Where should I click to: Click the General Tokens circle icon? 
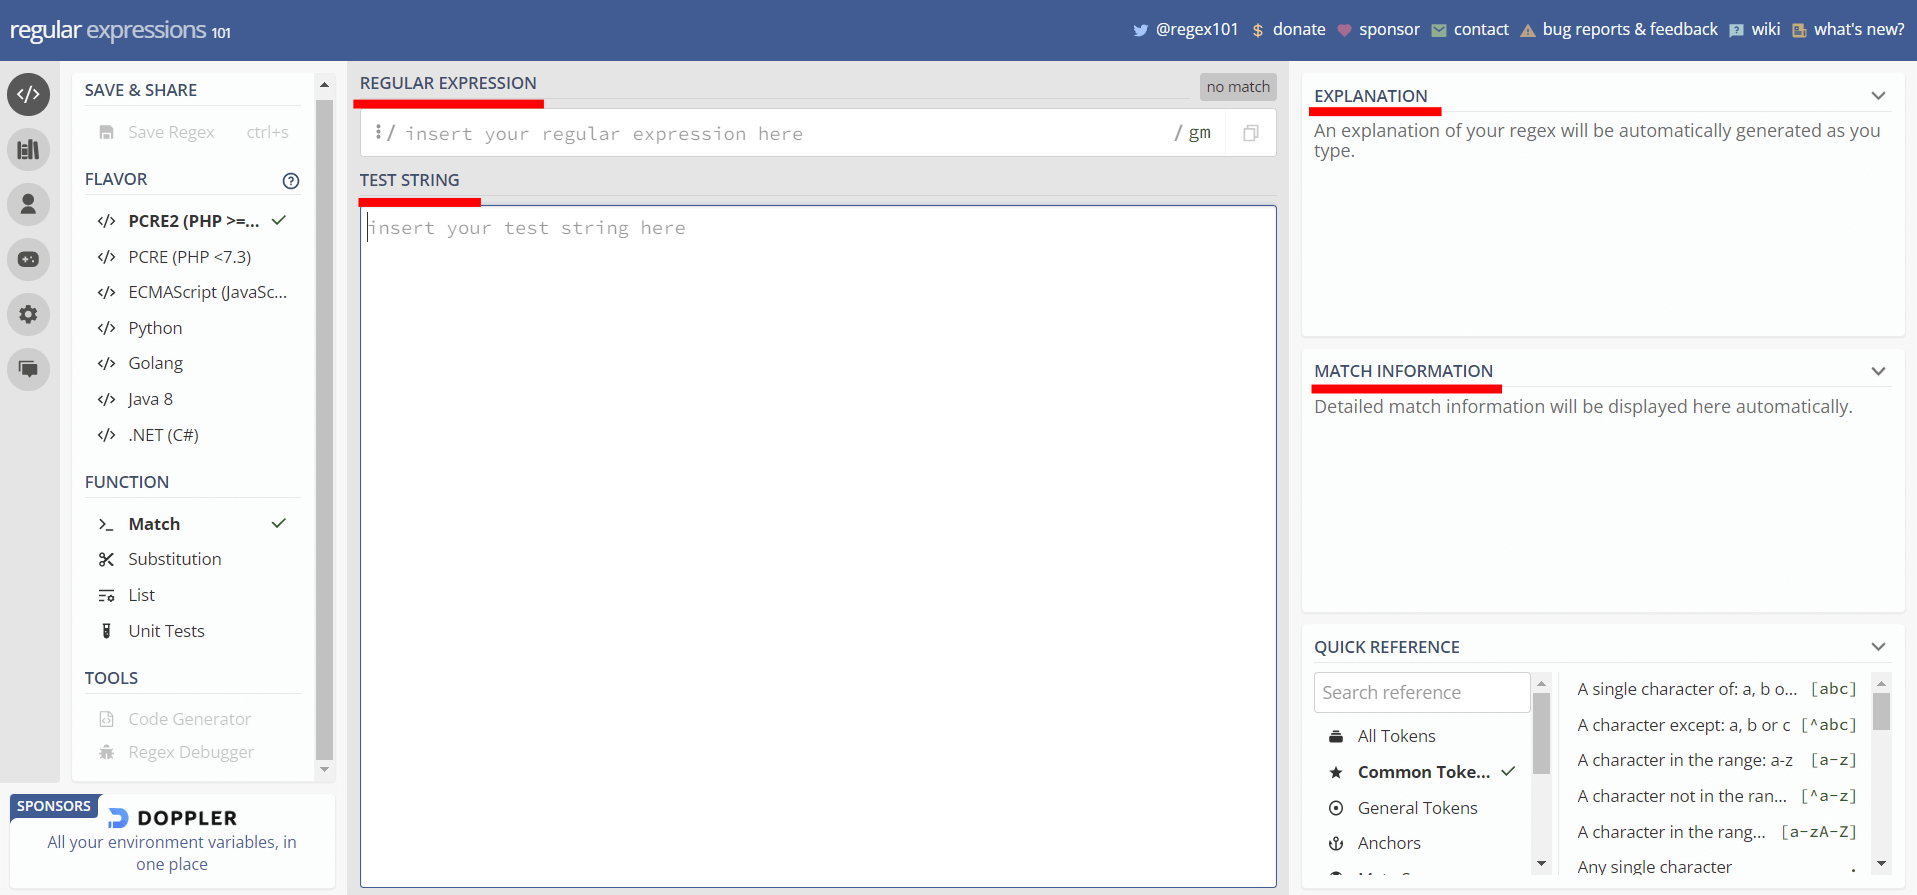pos(1336,808)
